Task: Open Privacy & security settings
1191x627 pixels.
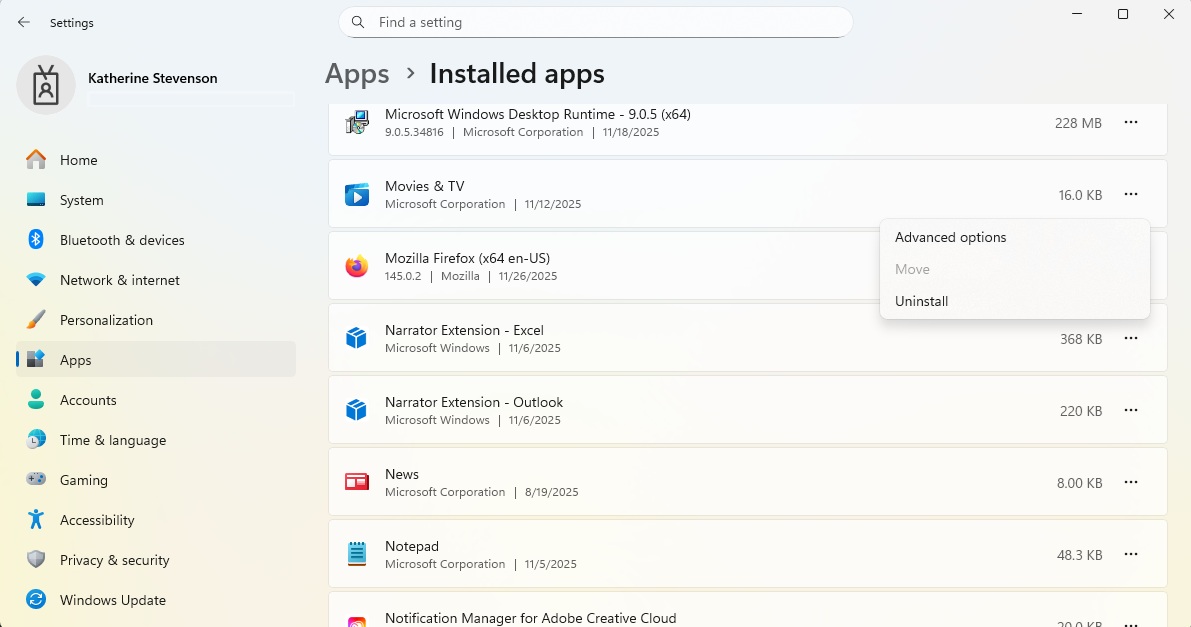Action: [113, 560]
